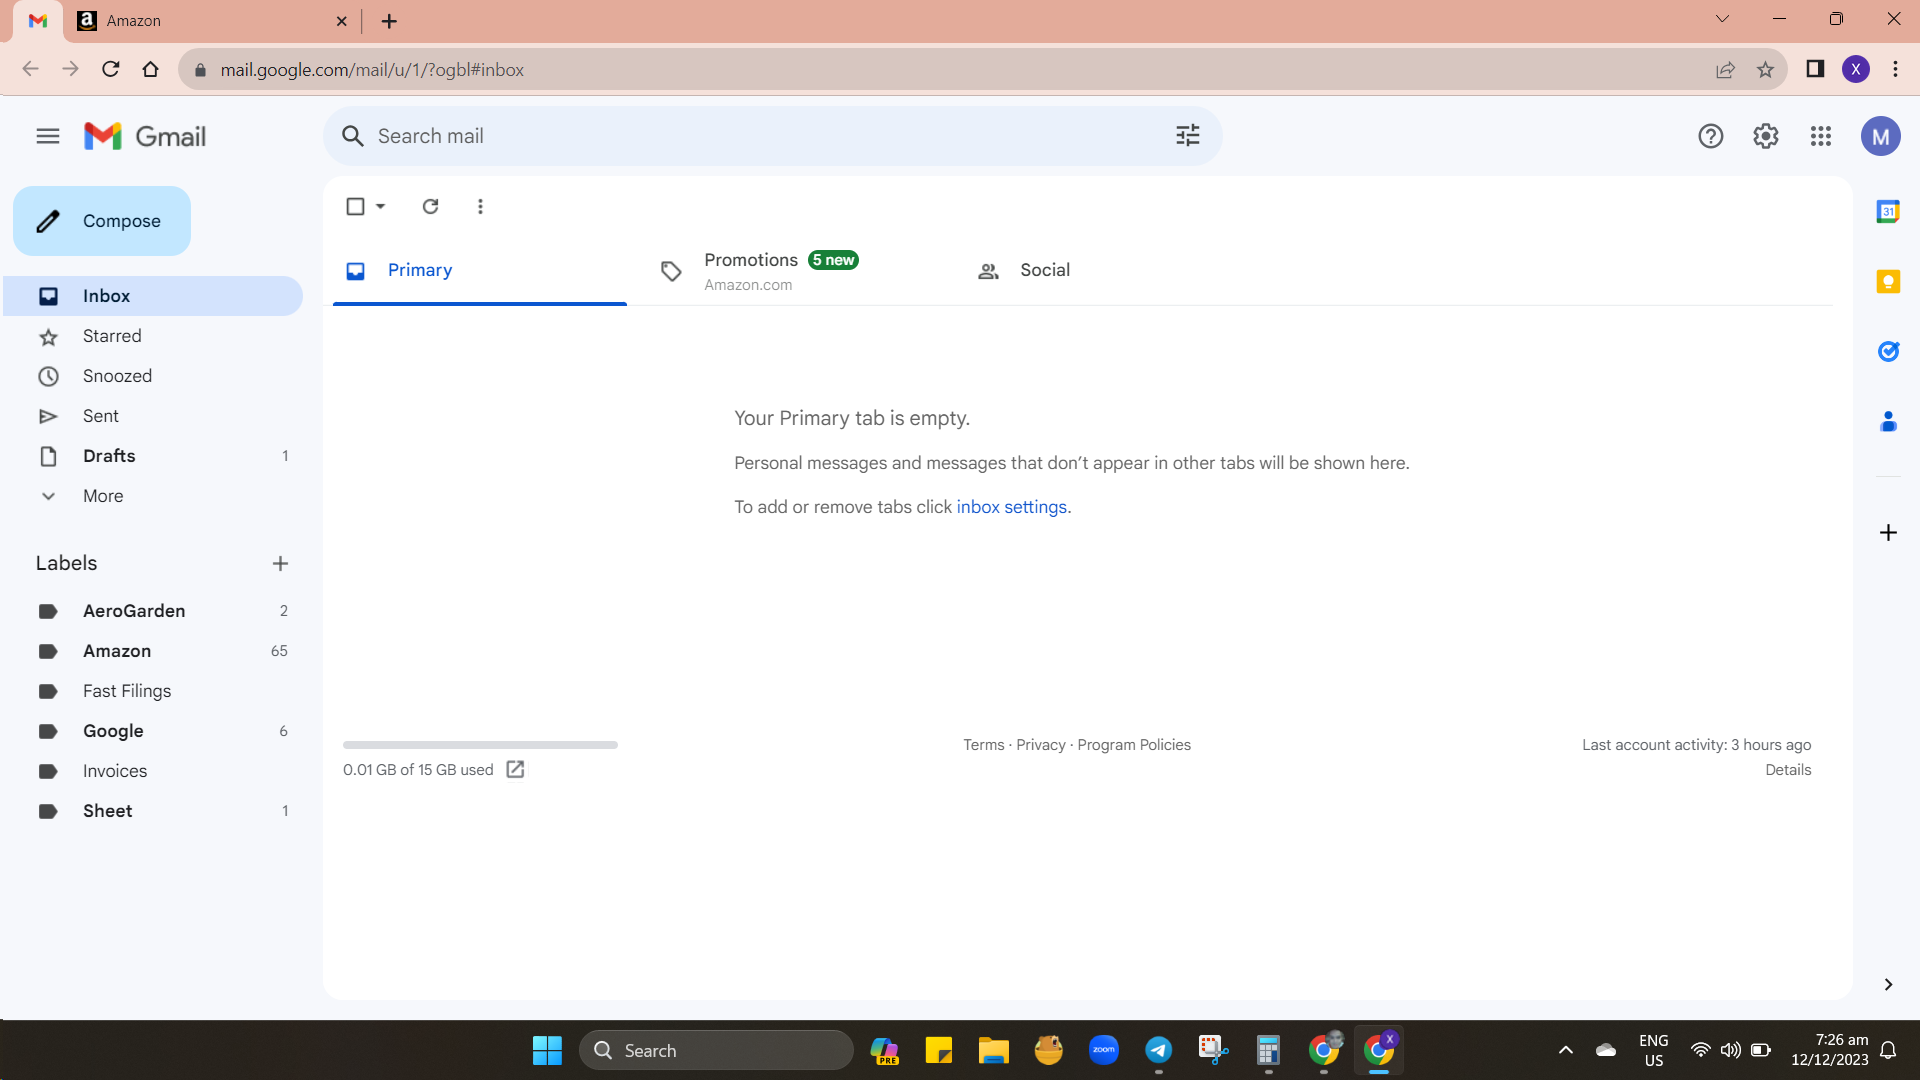This screenshot has width=1920, height=1080.
Task: Hide the side panel chevron
Action: click(x=1888, y=985)
